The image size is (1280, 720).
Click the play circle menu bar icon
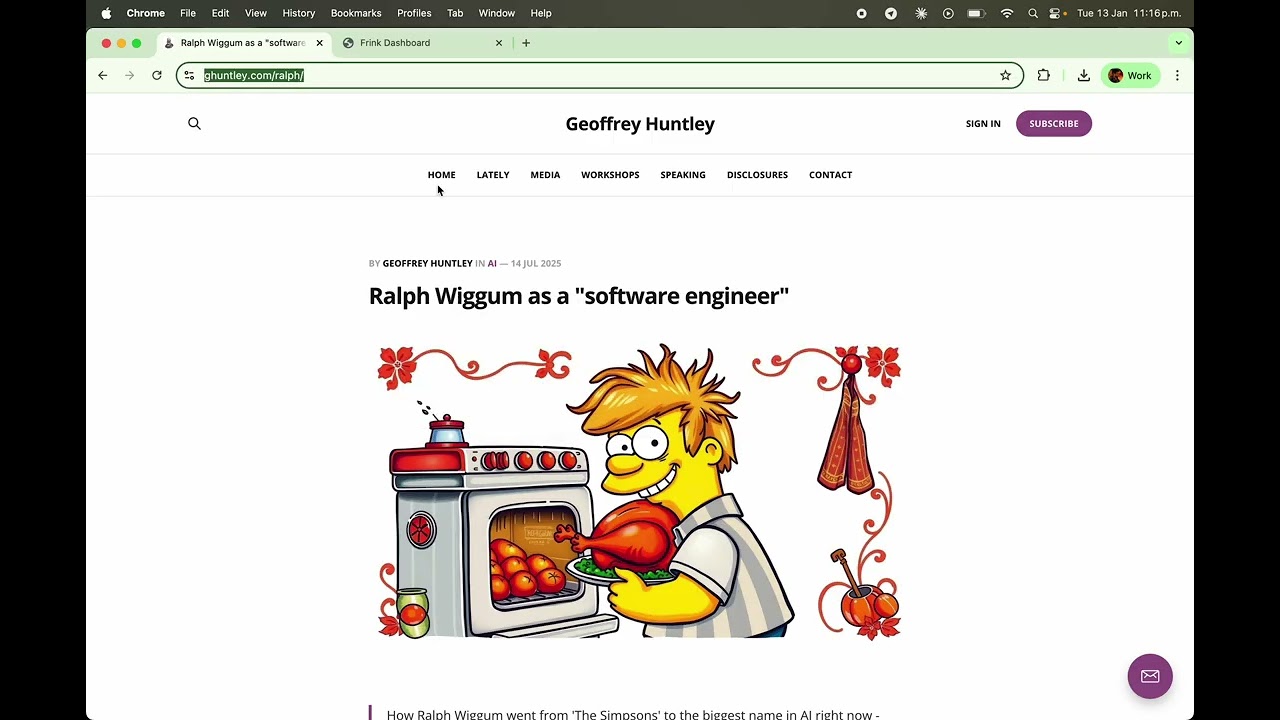948,13
